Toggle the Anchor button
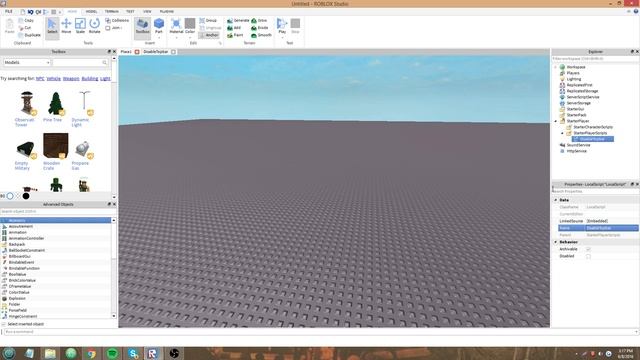 coord(209,35)
